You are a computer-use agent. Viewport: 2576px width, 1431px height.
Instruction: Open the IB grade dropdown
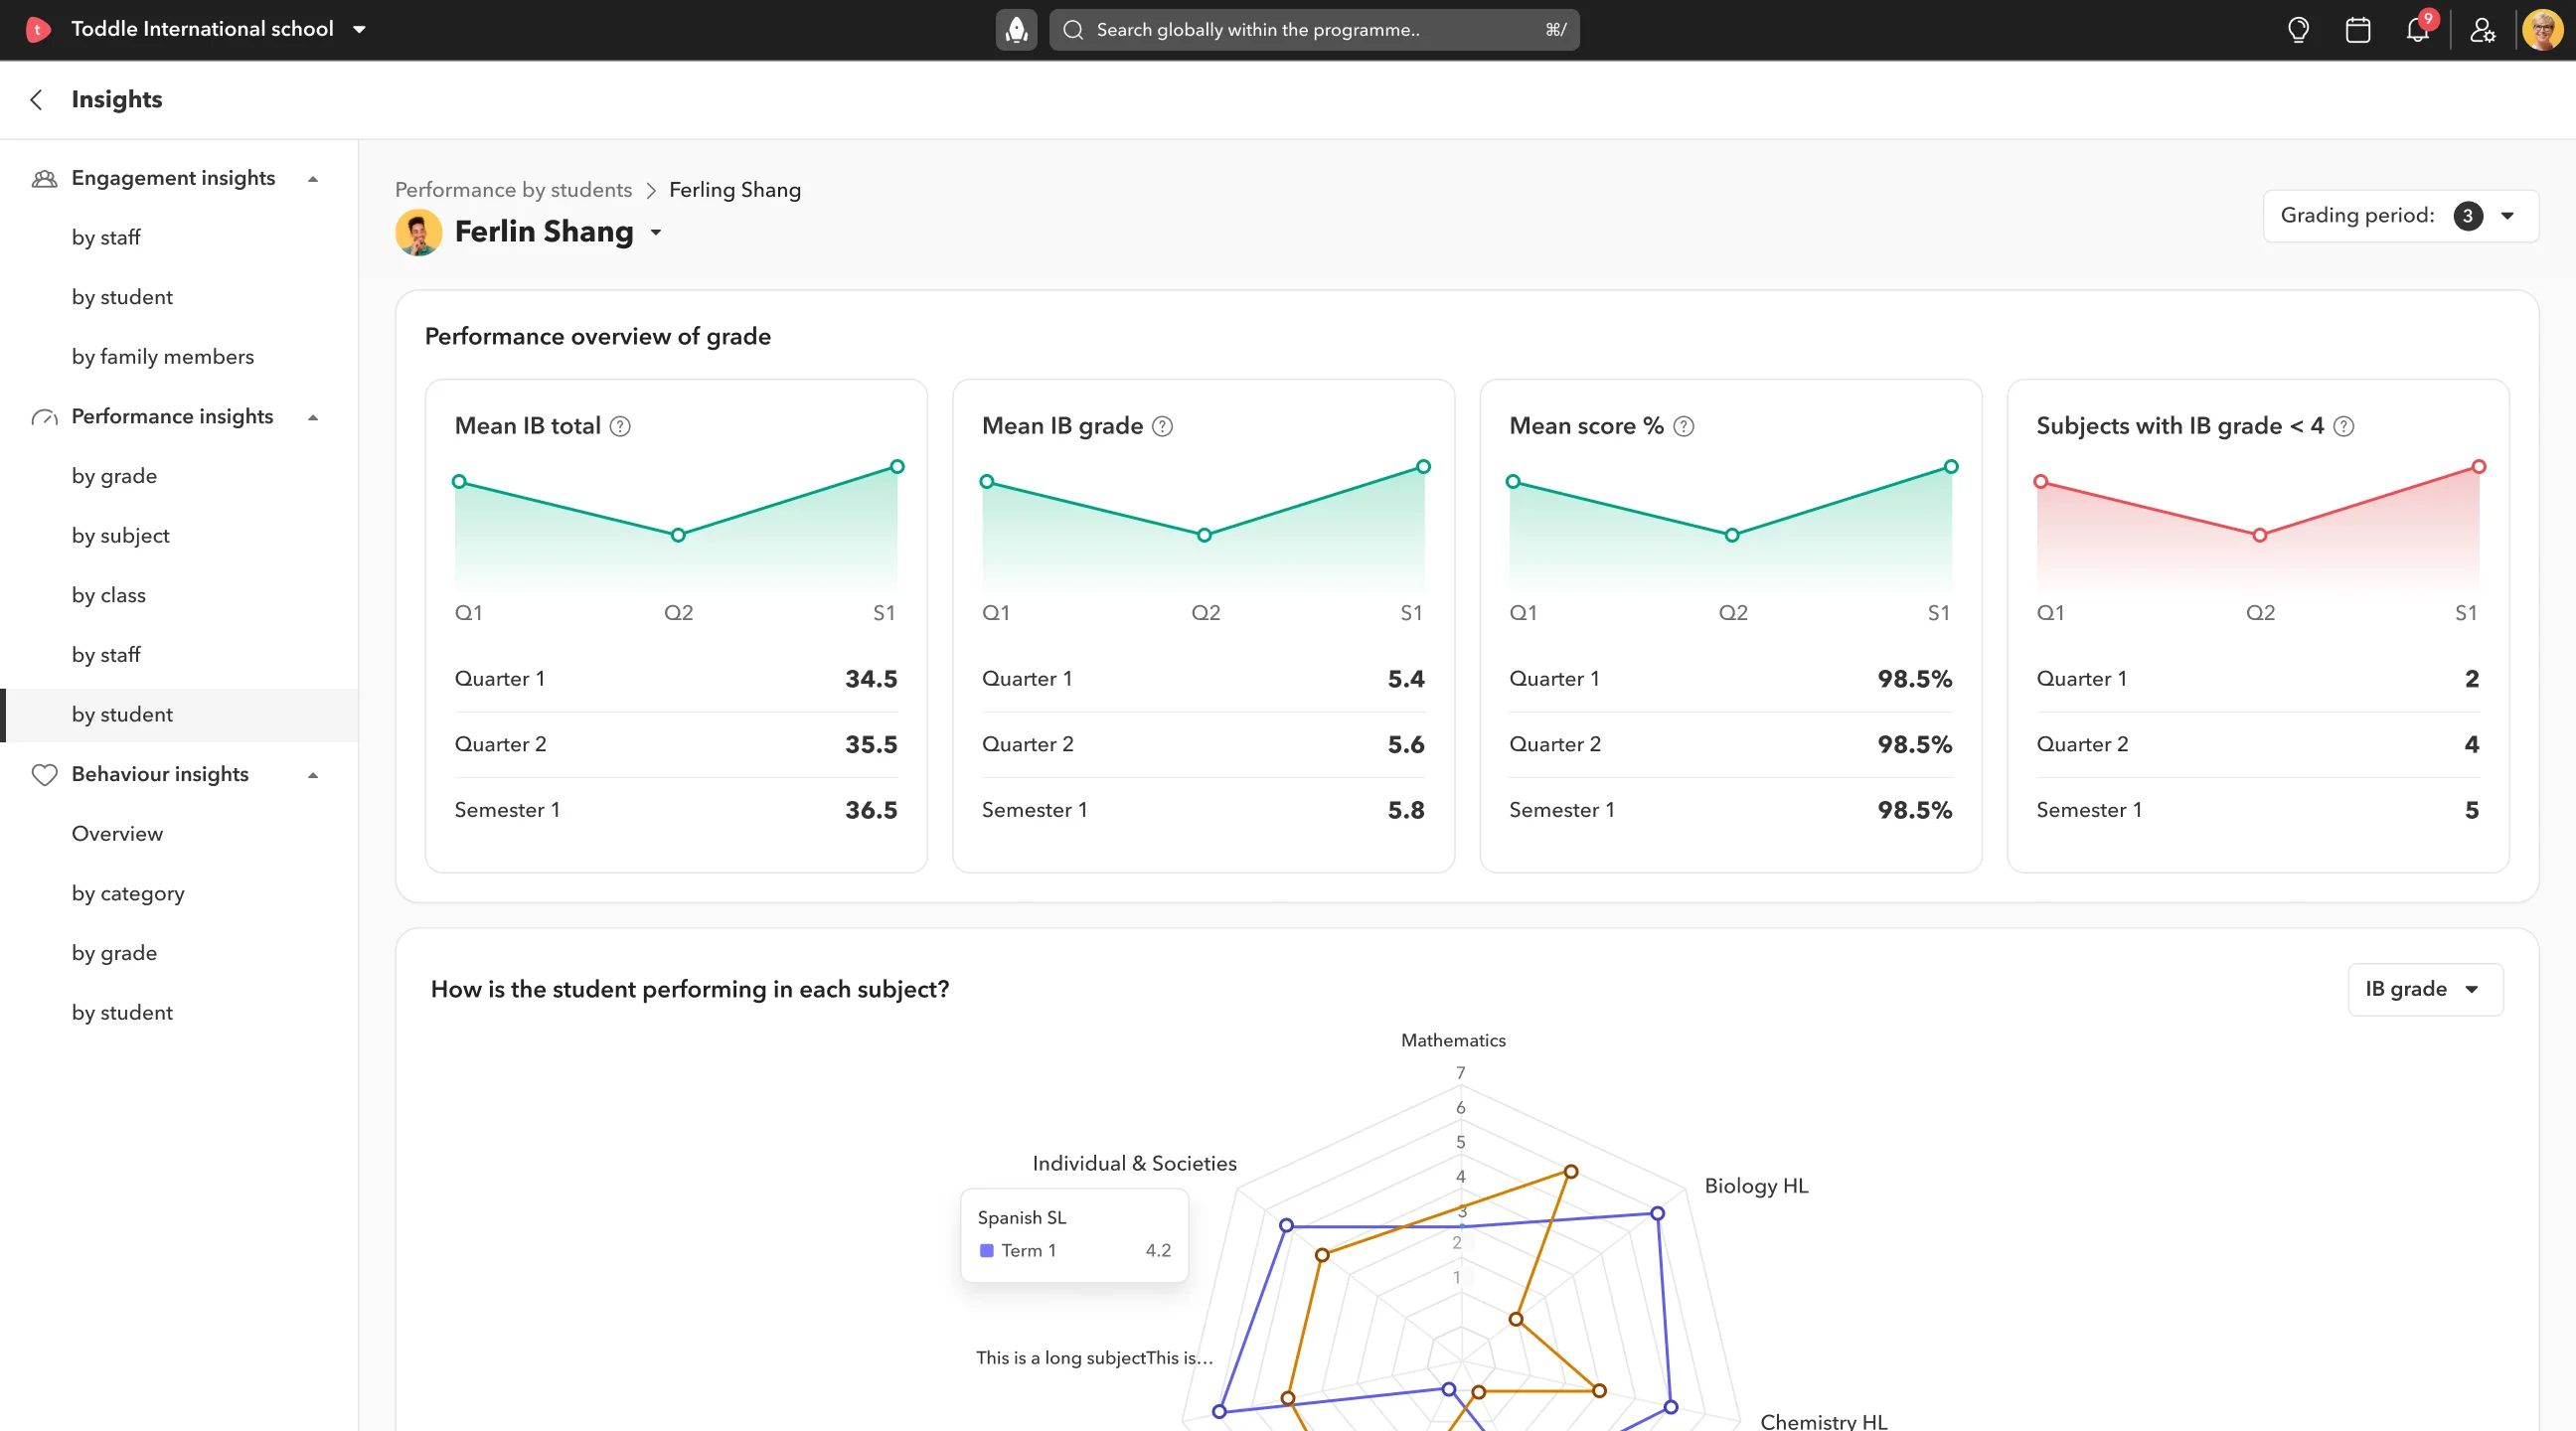coord(2424,990)
